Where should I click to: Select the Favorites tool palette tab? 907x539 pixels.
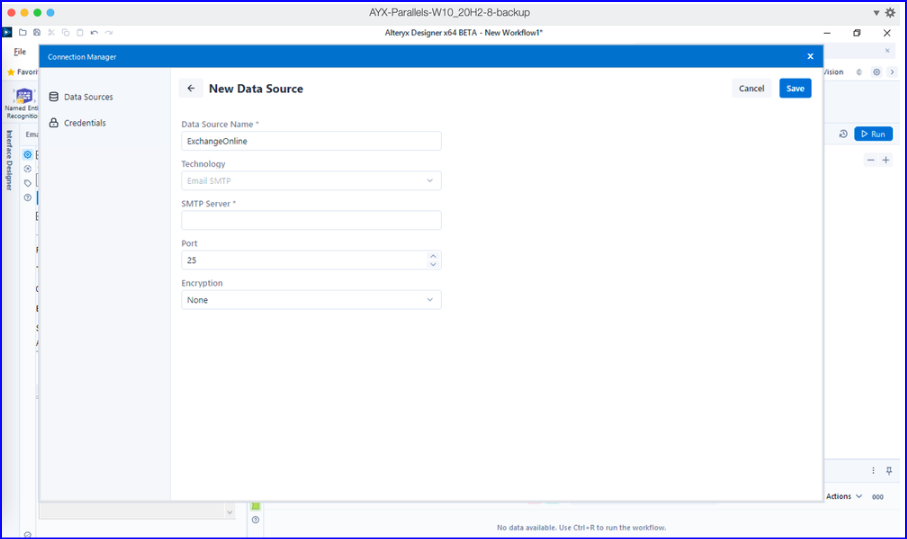click(22, 72)
